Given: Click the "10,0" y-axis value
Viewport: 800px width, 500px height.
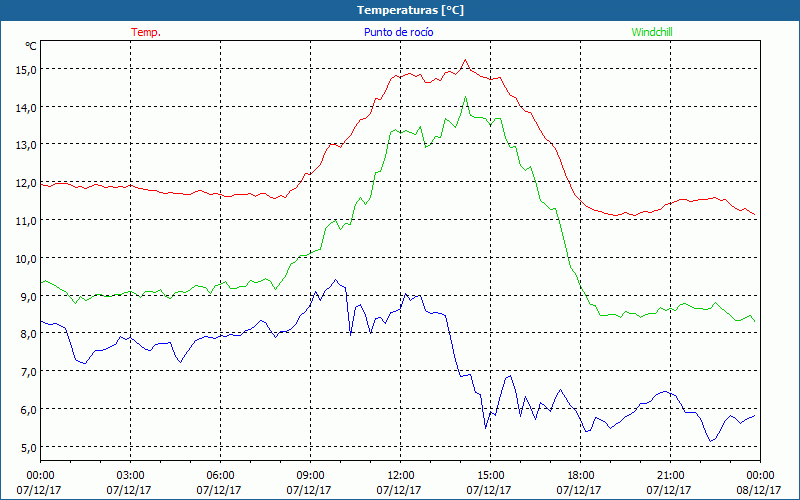Looking at the screenshot, I should pos(26,259).
